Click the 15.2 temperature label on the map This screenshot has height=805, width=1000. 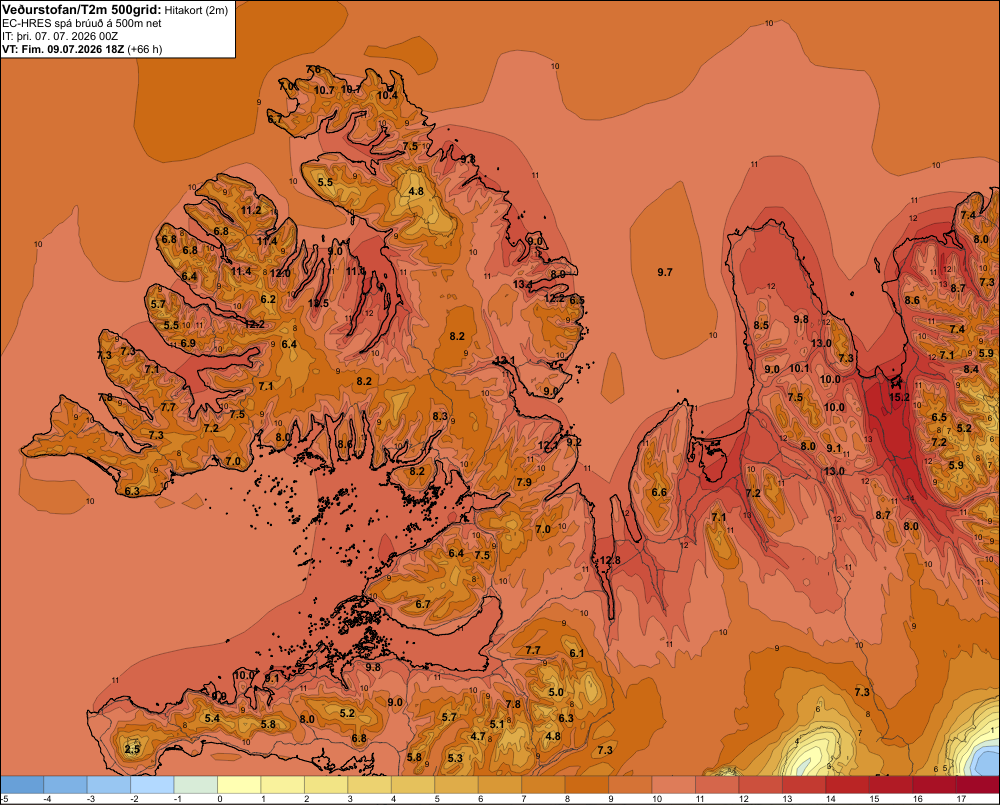click(x=899, y=397)
